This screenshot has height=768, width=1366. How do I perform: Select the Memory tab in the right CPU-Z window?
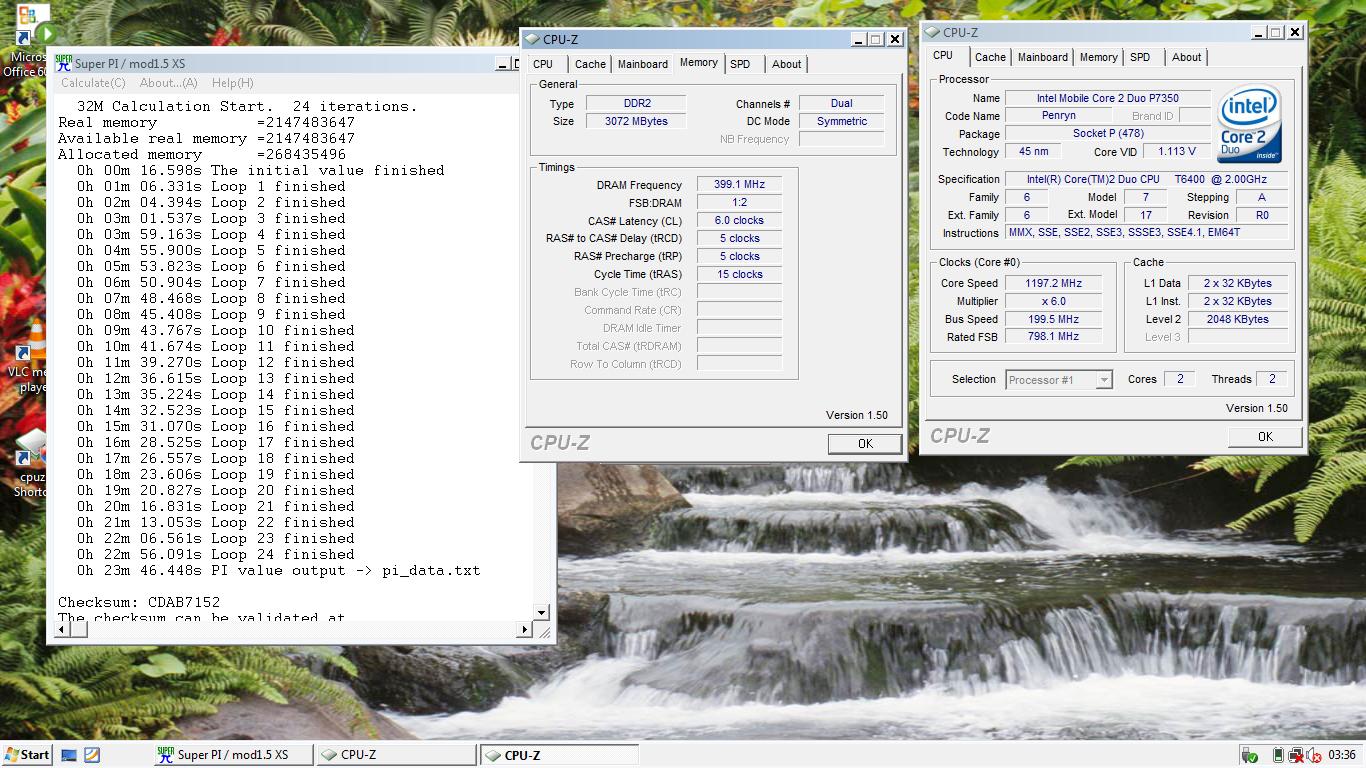(x=1098, y=57)
